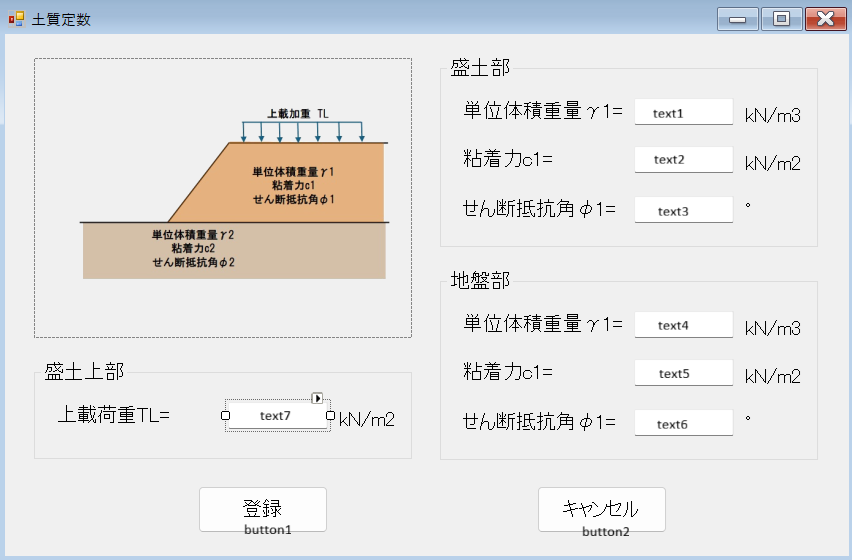This screenshot has width=852, height=560.
Task: Click the text5 cohesion field in 地盤部
Action: (683, 373)
